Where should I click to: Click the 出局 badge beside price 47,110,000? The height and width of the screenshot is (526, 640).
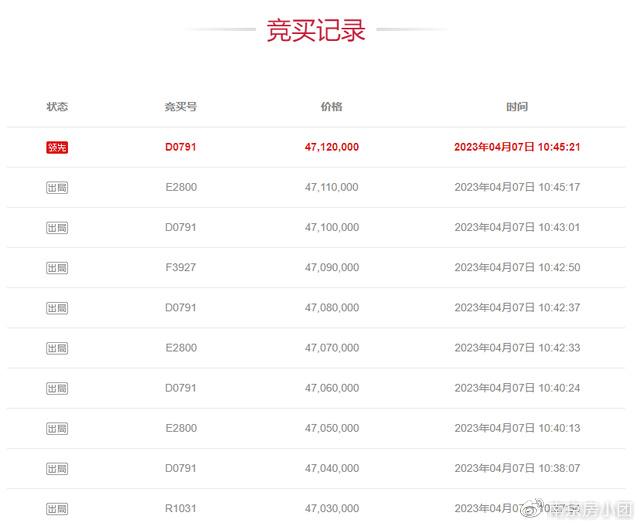57,188
